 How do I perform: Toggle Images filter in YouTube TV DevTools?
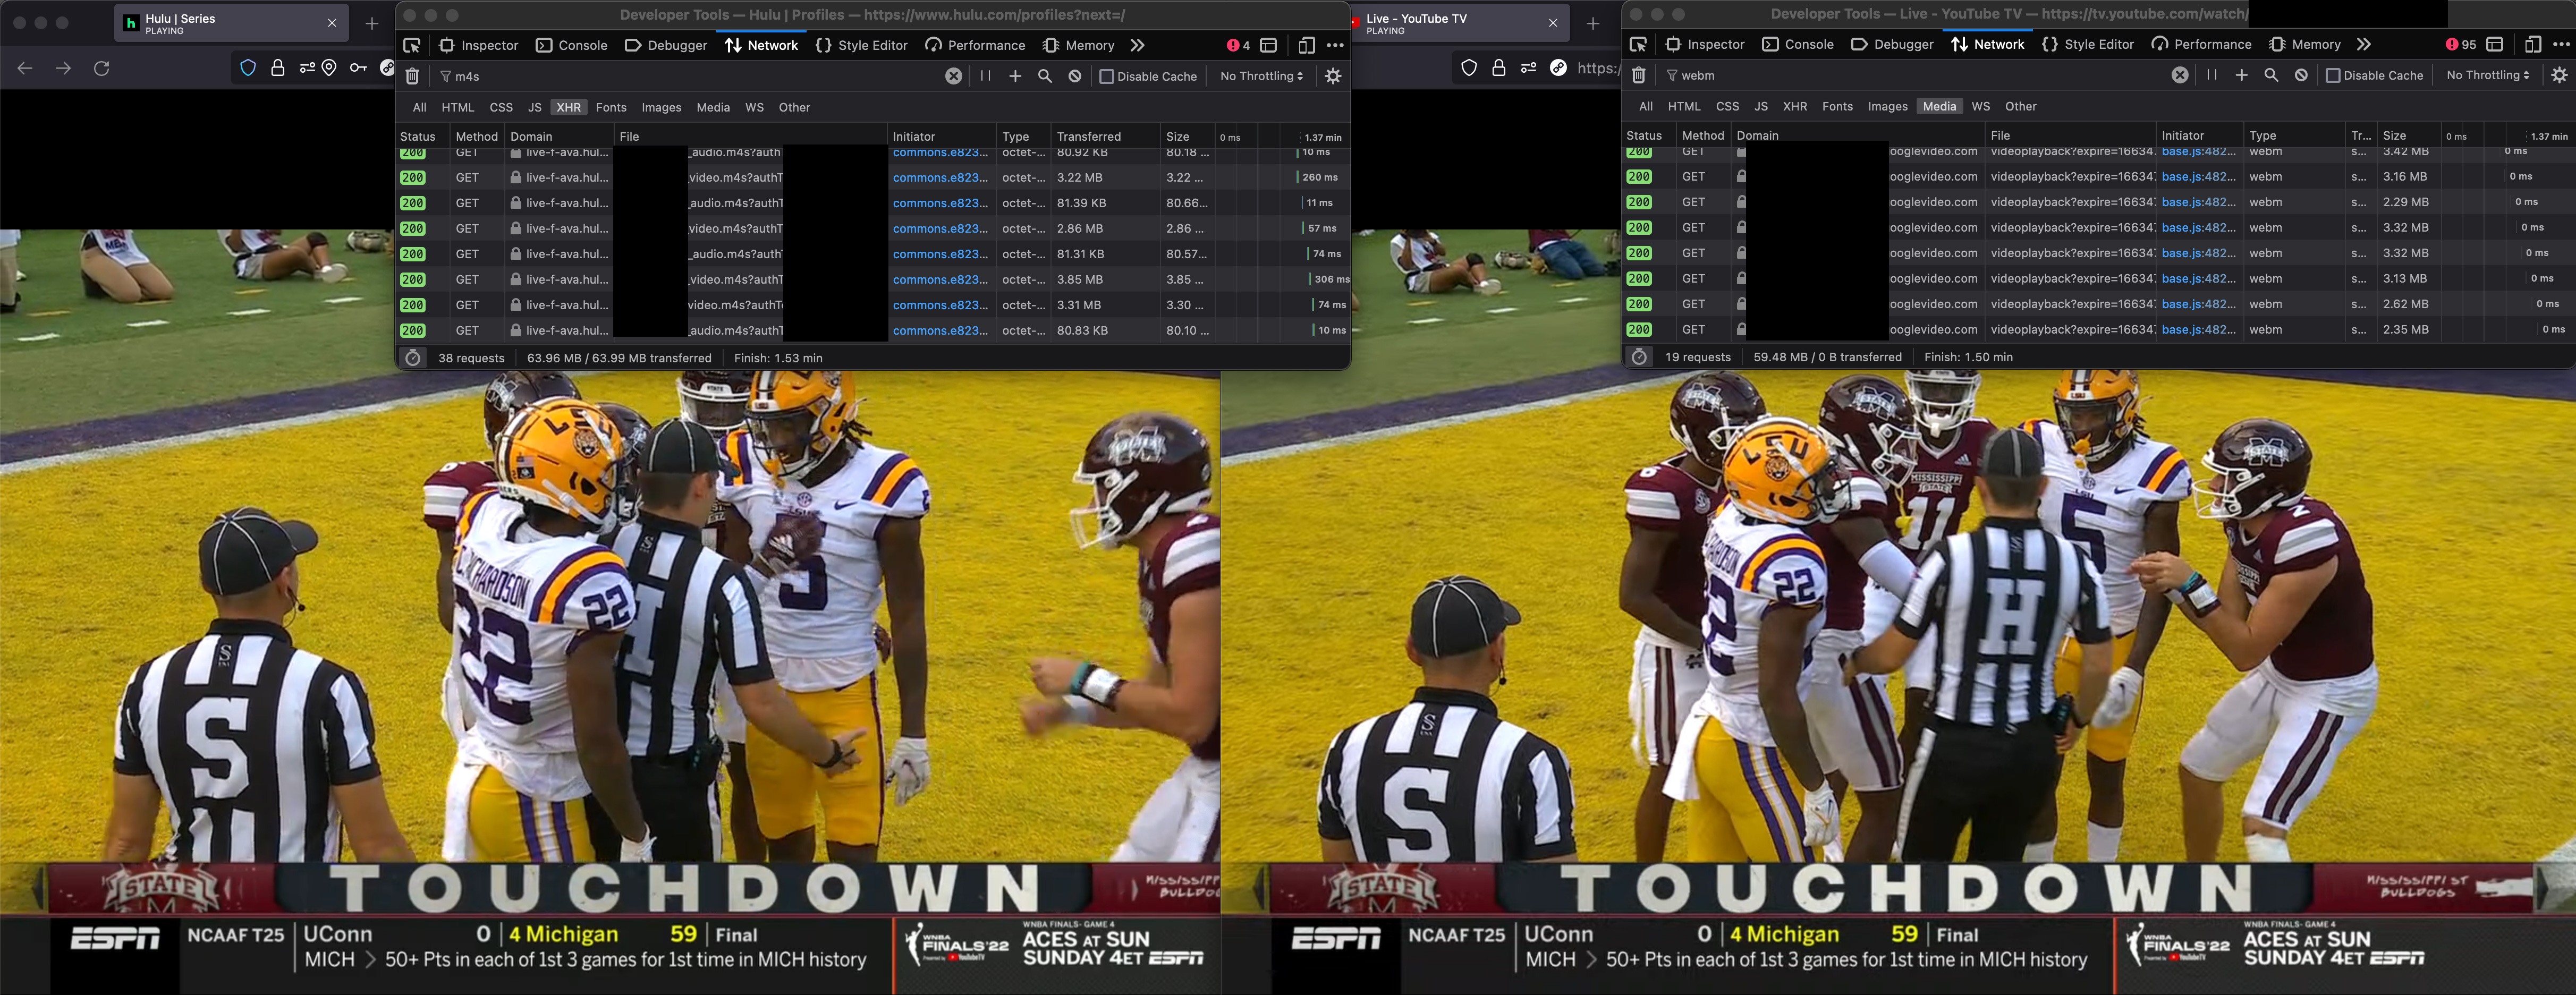coord(1887,106)
